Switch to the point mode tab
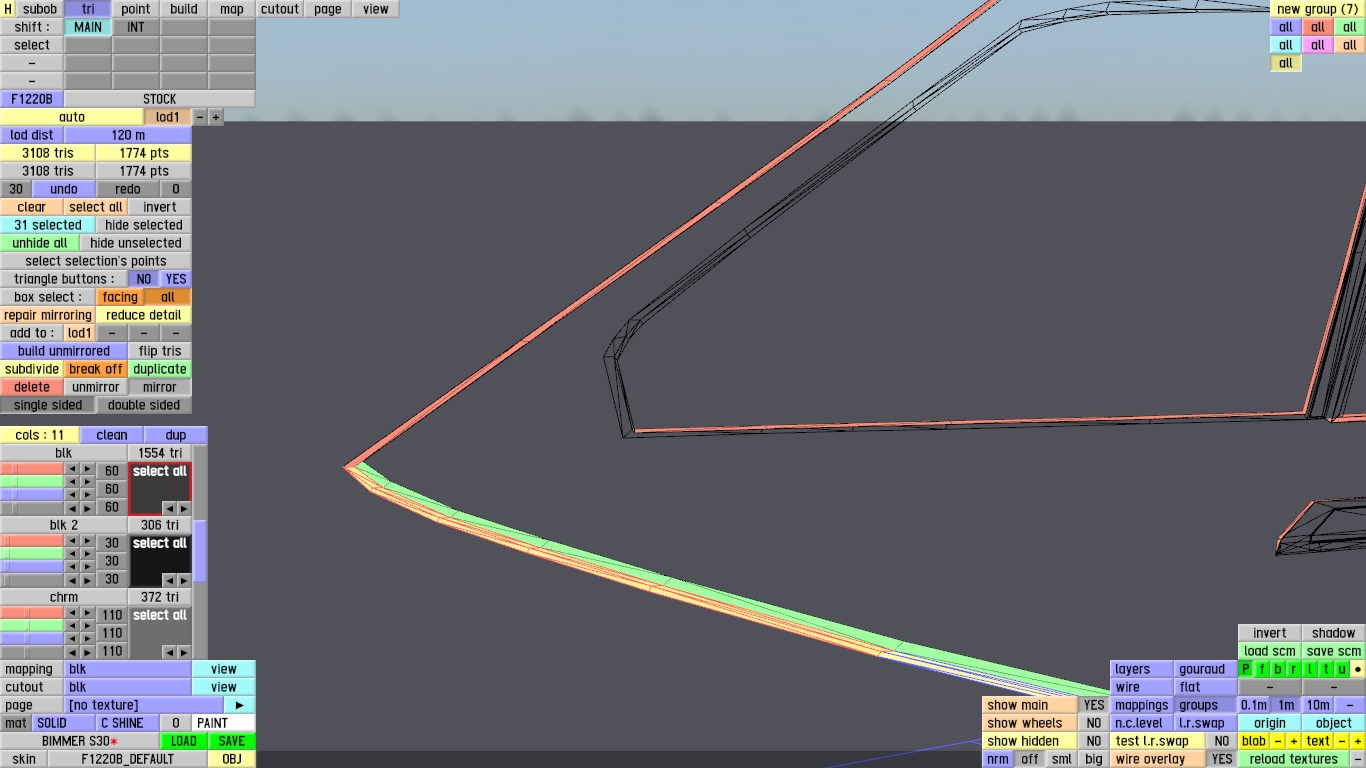 tap(136, 9)
